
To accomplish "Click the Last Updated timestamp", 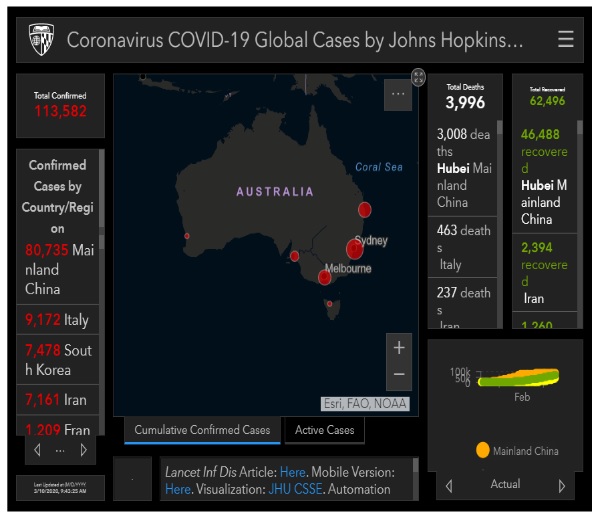I will [x=60, y=488].
